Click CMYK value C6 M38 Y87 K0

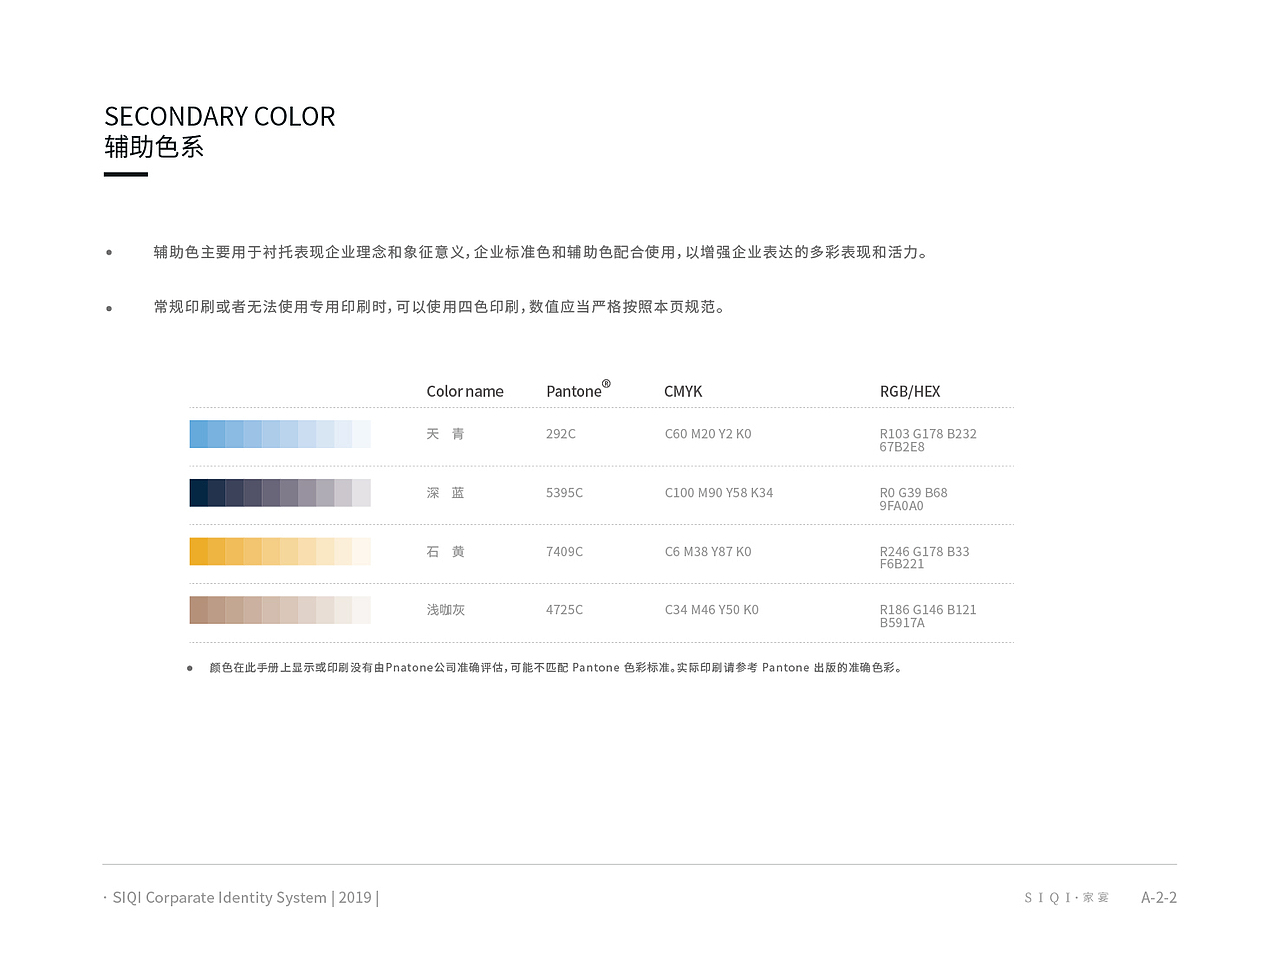(708, 552)
